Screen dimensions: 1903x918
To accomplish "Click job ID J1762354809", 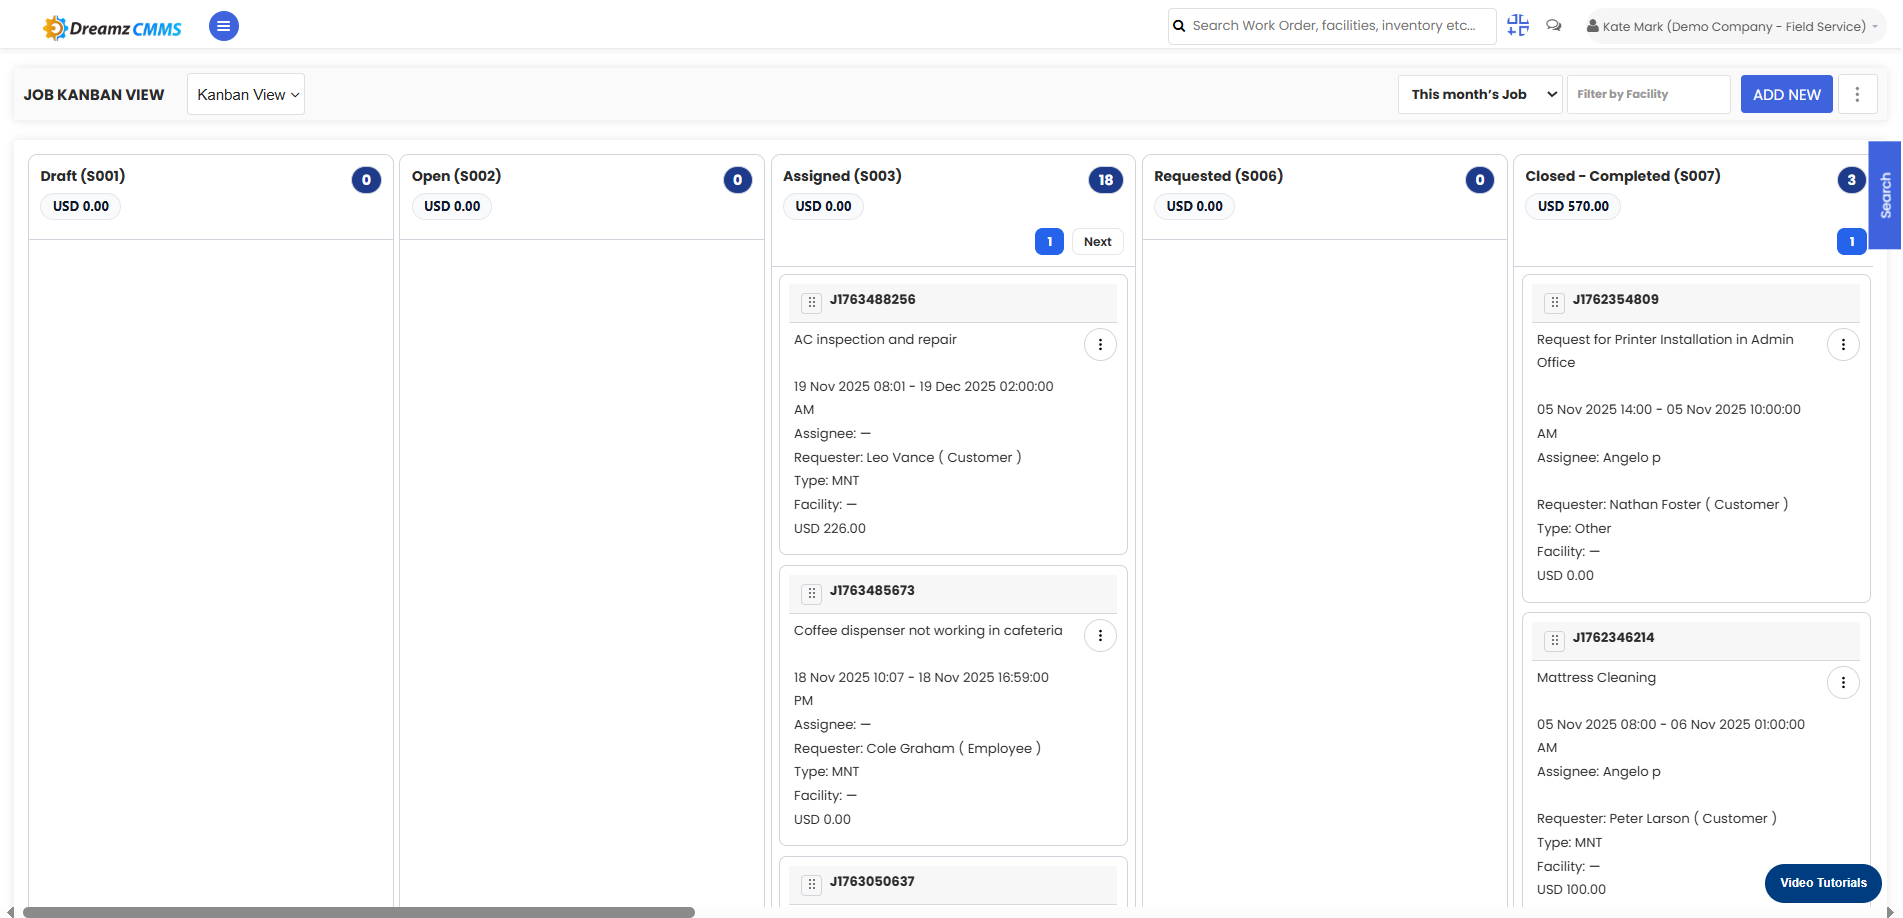I will (x=1615, y=300).
